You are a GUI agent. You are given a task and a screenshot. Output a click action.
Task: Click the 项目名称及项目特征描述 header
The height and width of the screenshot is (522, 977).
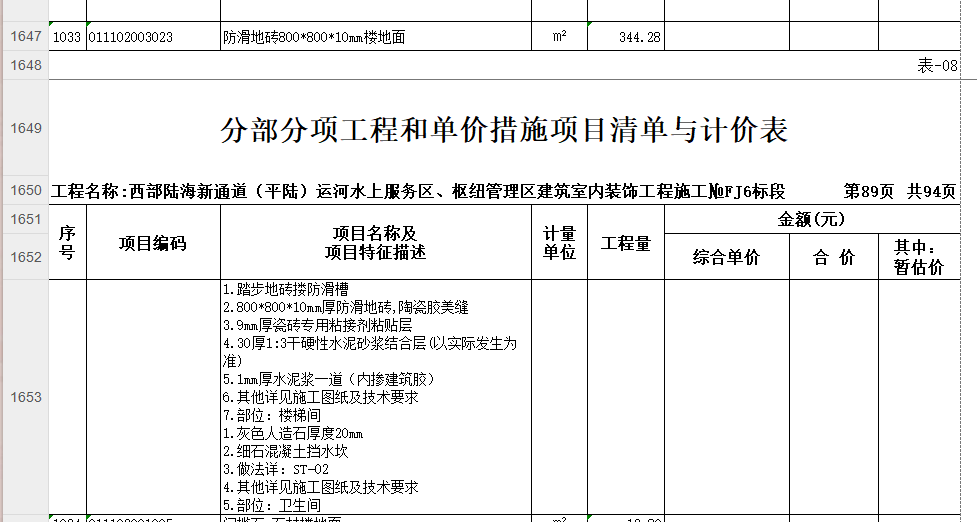pos(376,242)
